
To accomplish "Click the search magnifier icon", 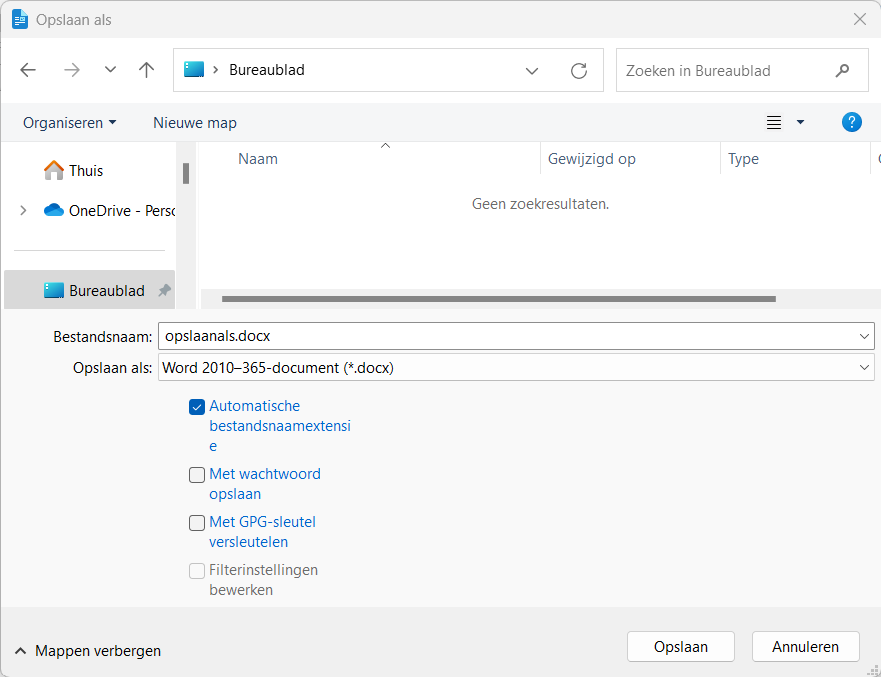I will tap(842, 71).
